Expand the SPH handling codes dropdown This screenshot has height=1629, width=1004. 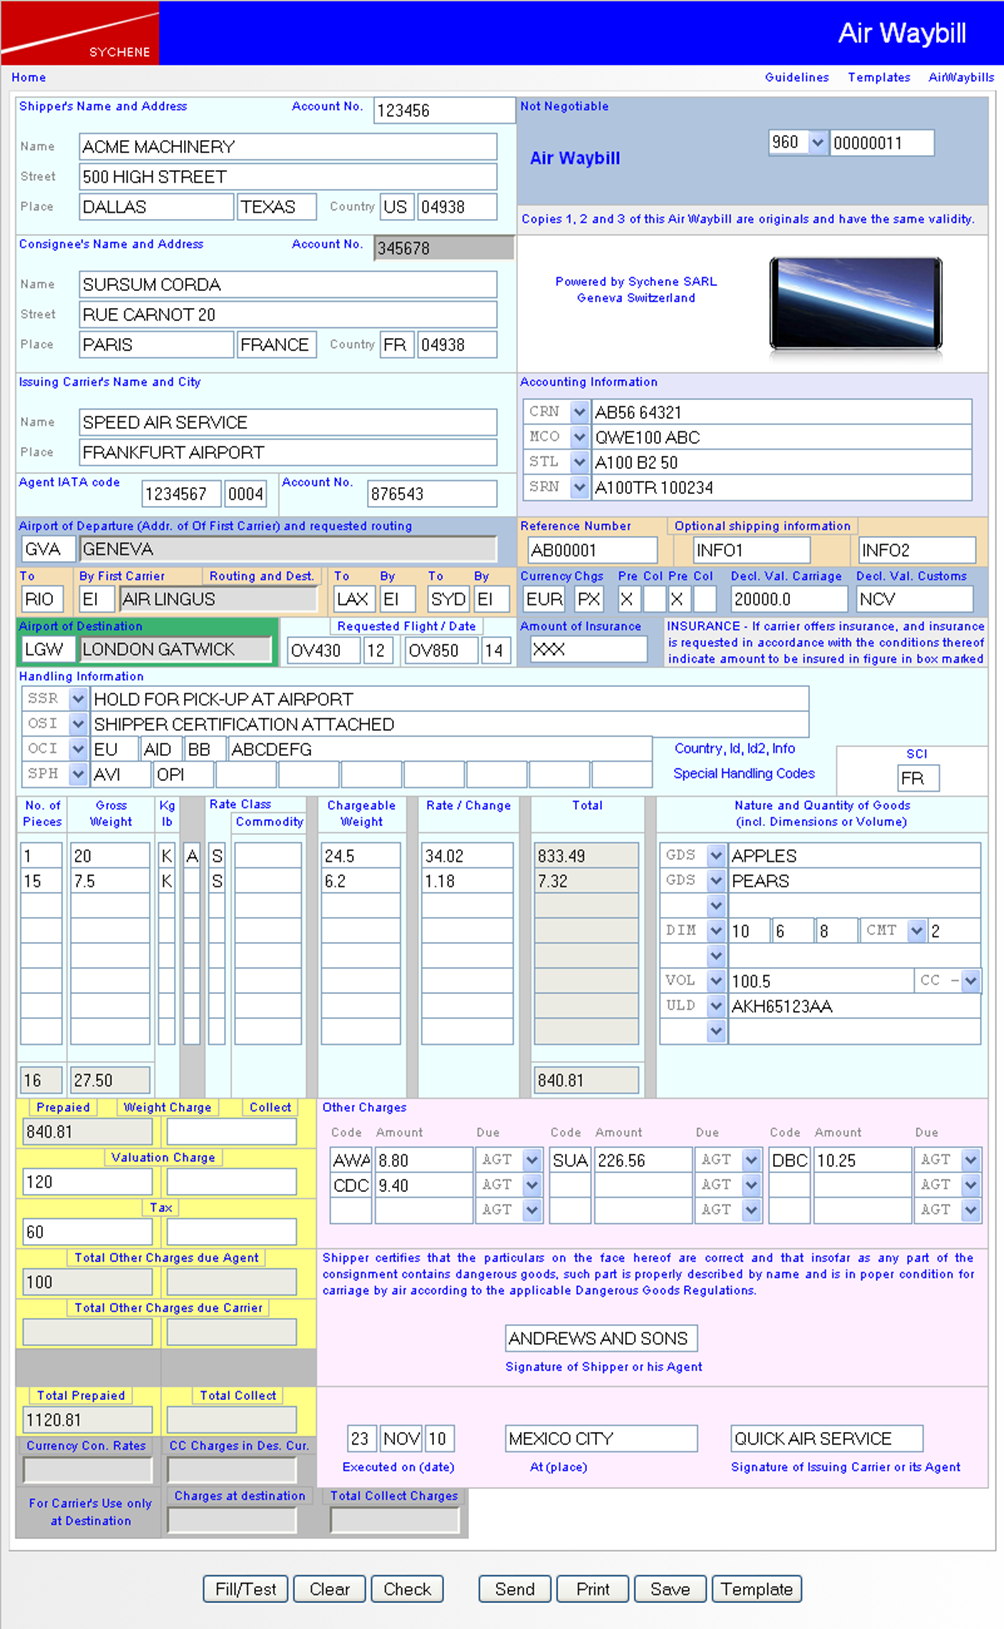77,773
